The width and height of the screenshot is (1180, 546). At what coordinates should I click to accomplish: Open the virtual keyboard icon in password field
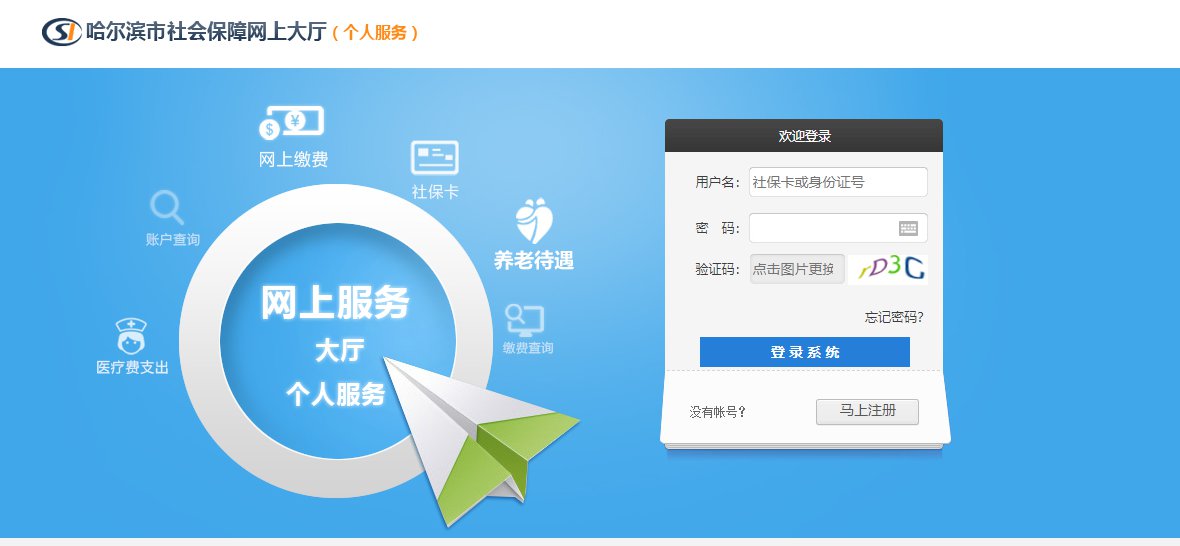(x=908, y=228)
